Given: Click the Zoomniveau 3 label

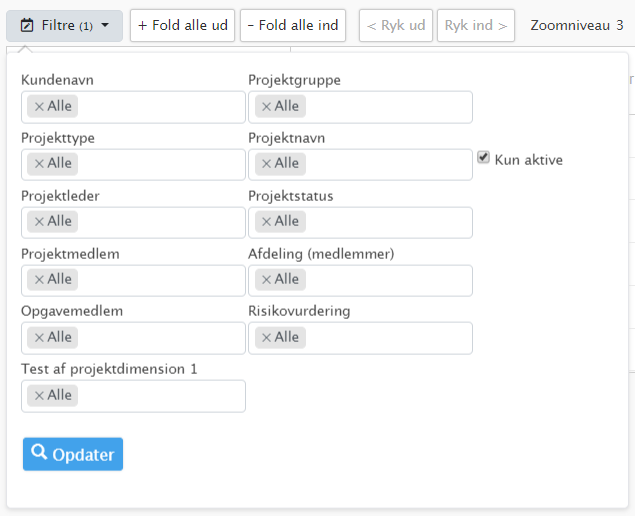Looking at the screenshot, I should click(x=577, y=26).
